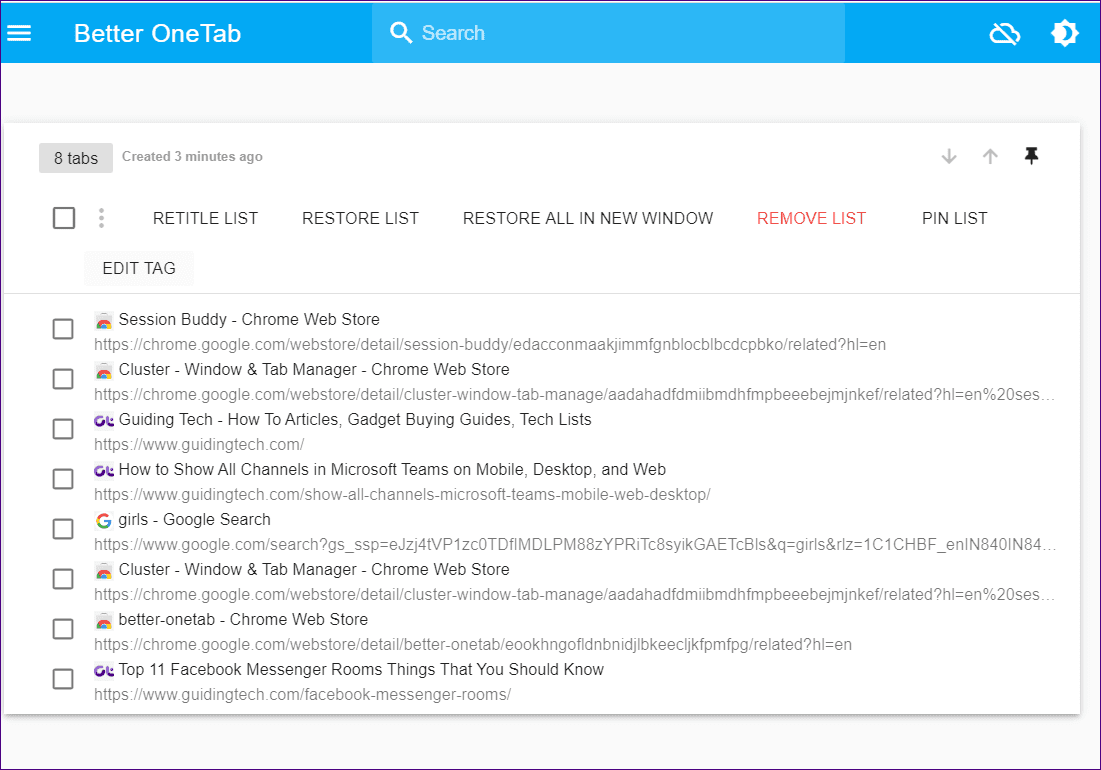Viewport: 1101px width, 770px height.
Task: Check the Microsoft Teams article checkbox
Action: click(x=63, y=479)
